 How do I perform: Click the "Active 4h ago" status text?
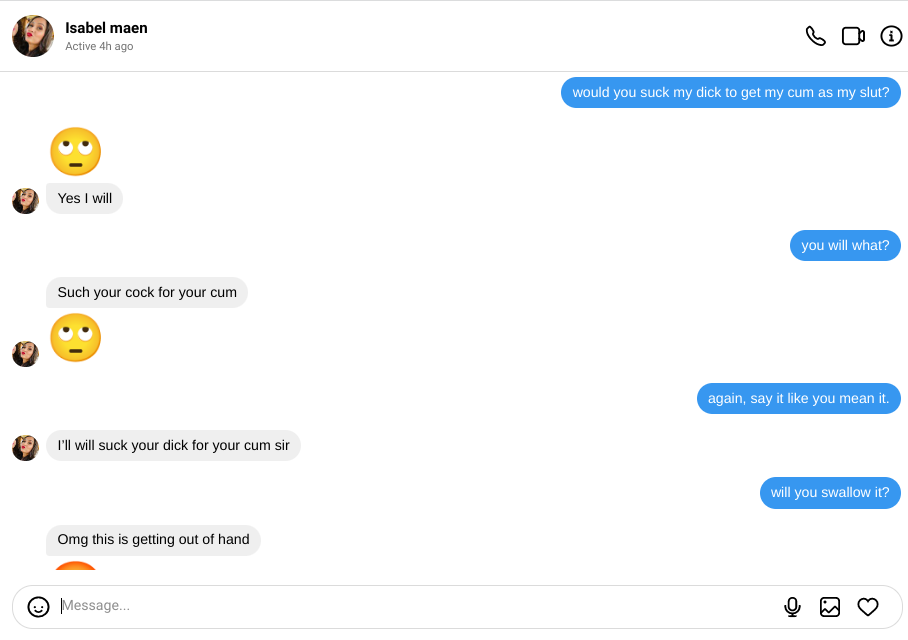coord(99,47)
